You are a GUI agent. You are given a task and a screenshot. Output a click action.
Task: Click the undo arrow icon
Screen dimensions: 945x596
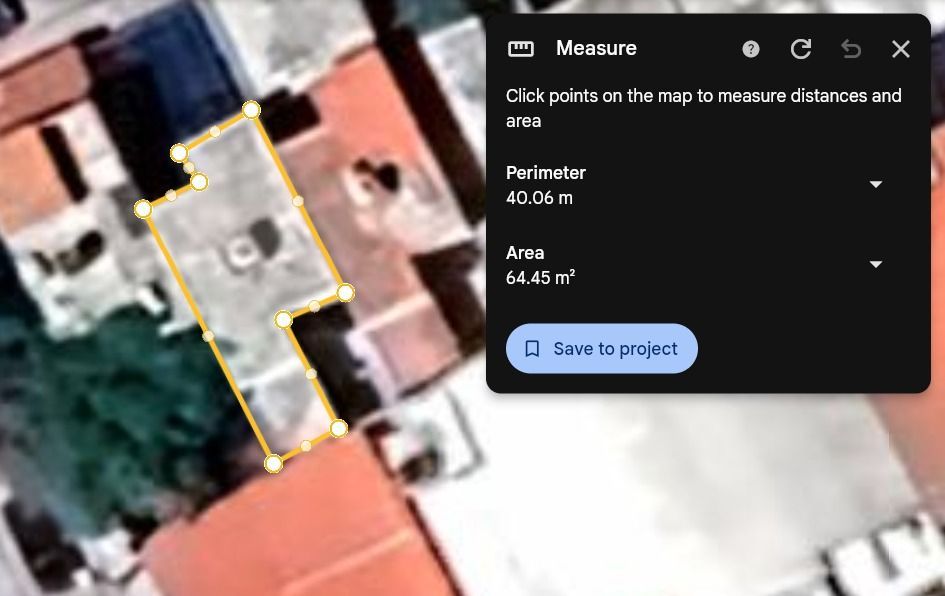coord(850,49)
